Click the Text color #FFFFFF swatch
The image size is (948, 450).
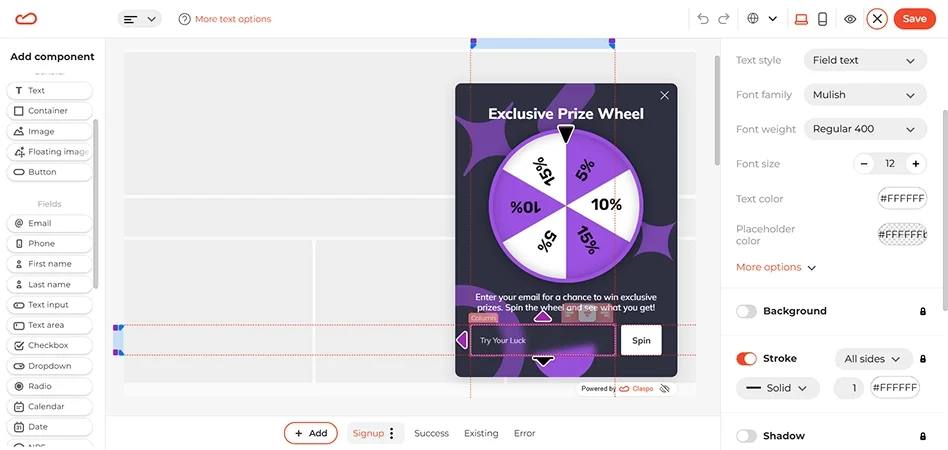pos(902,199)
